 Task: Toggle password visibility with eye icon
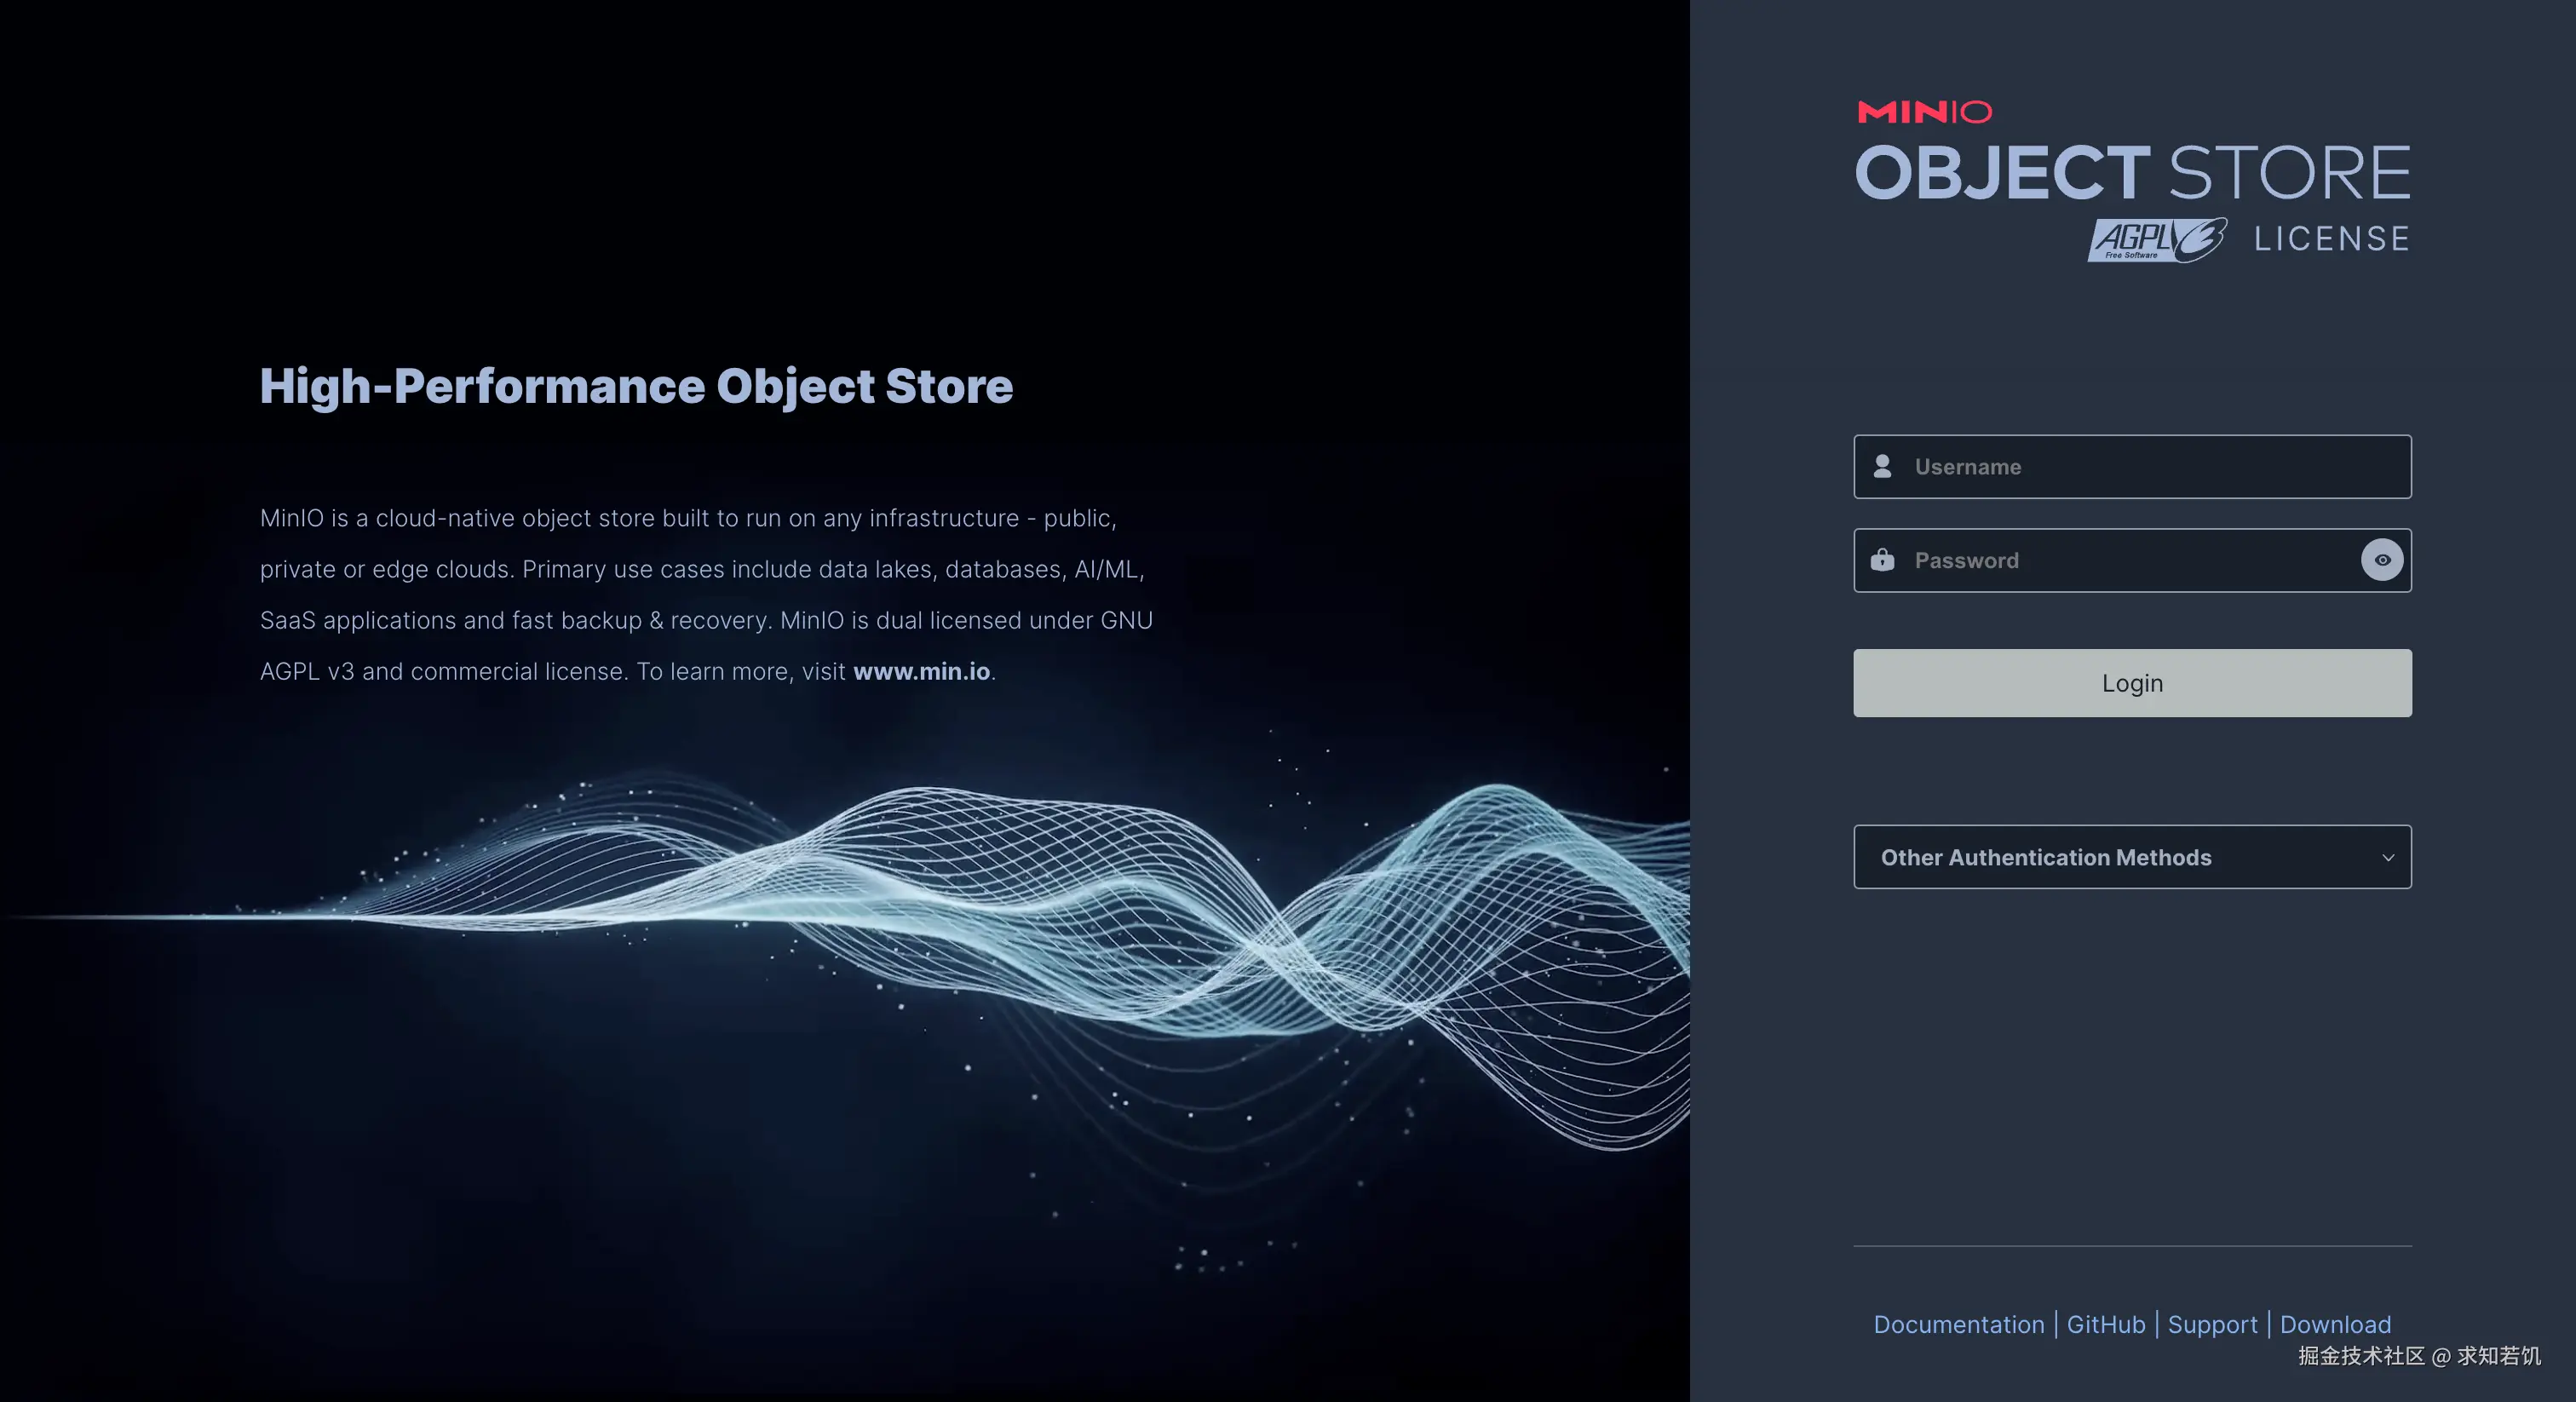pos(2382,560)
